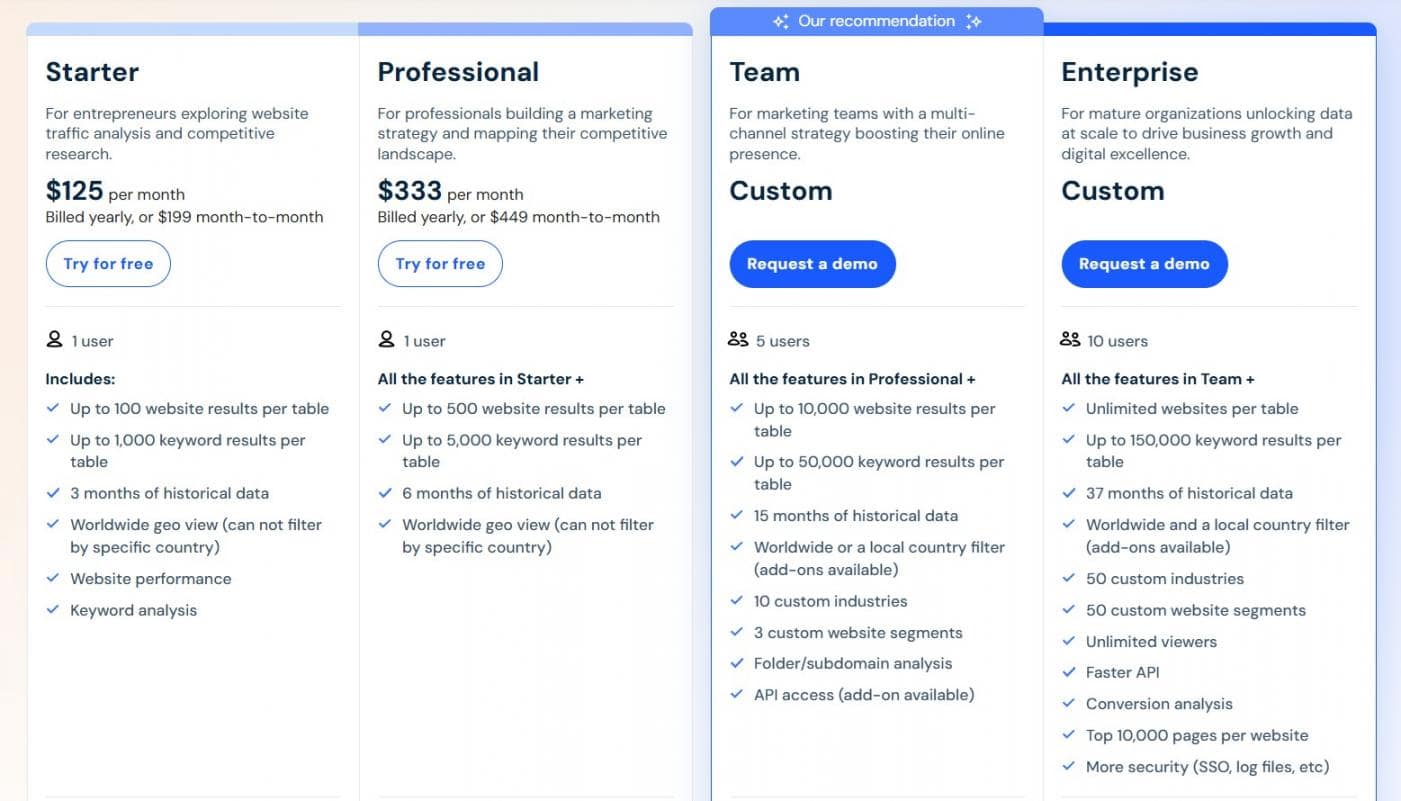Click the Starter plan heading
The height and width of the screenshot is (801, 1401).
click(92, 72)
